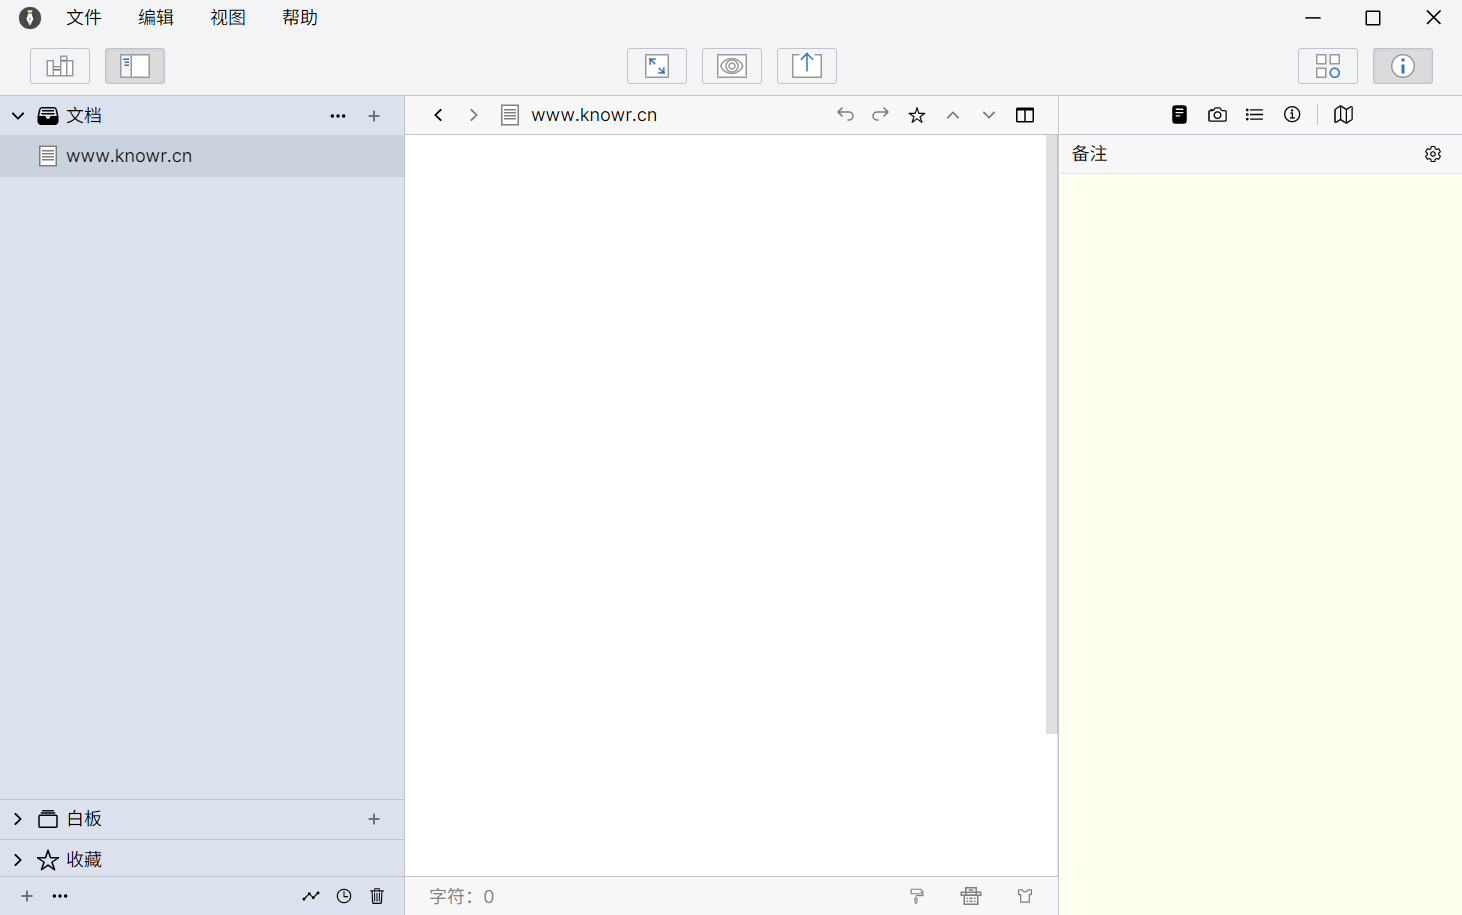1462x915 pixels.
Task: Undo the last edit
Action: coord(845,115)
